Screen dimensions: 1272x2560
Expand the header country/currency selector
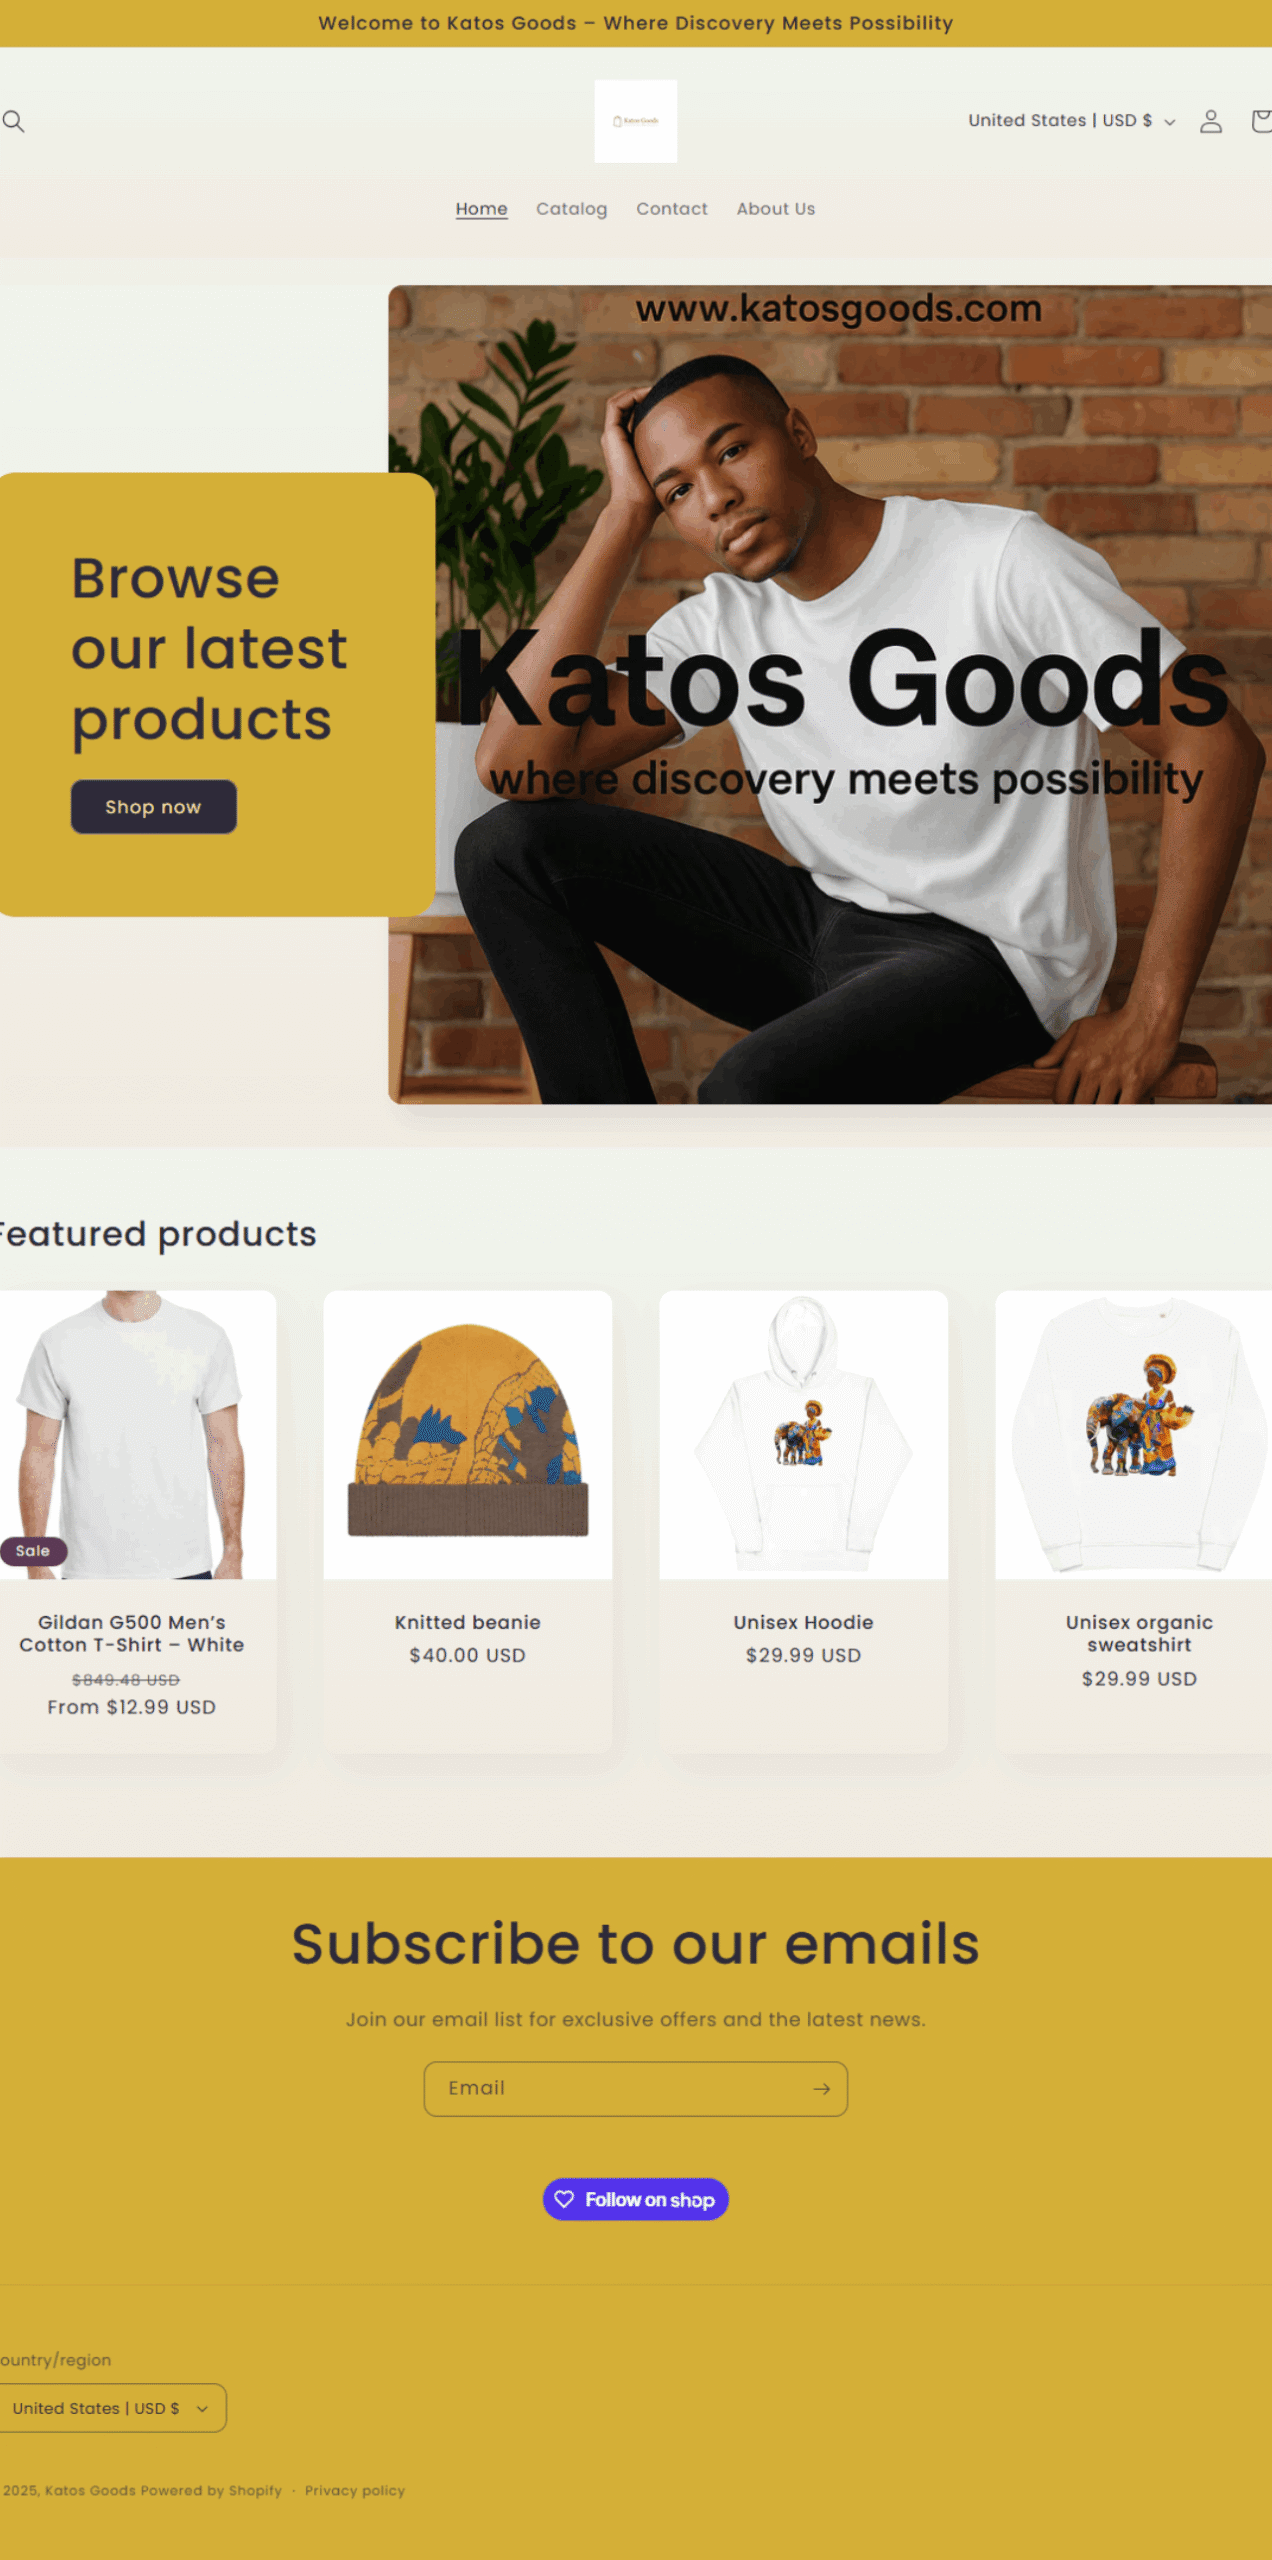(1071, 121)
